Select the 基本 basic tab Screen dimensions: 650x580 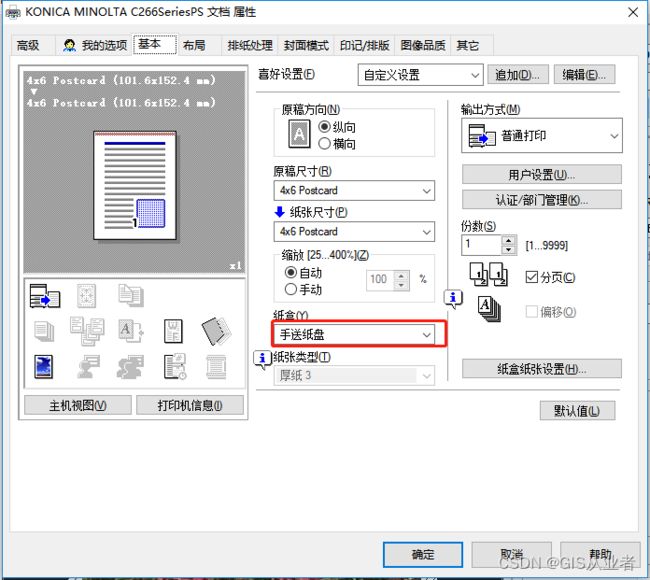pyautogui.click(x=155, y=44)
